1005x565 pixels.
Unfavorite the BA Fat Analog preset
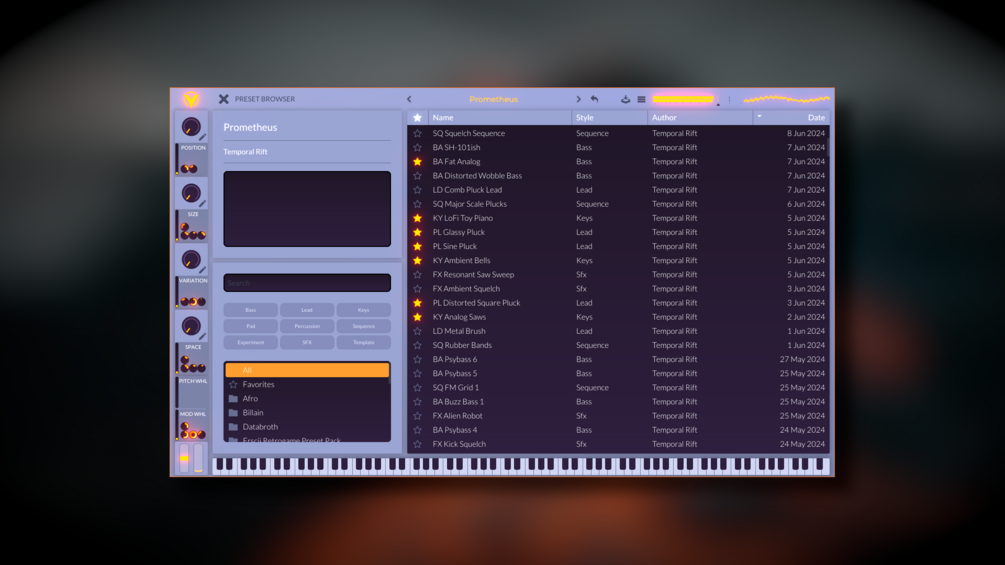pyautogui.click(x=417, y=161)
